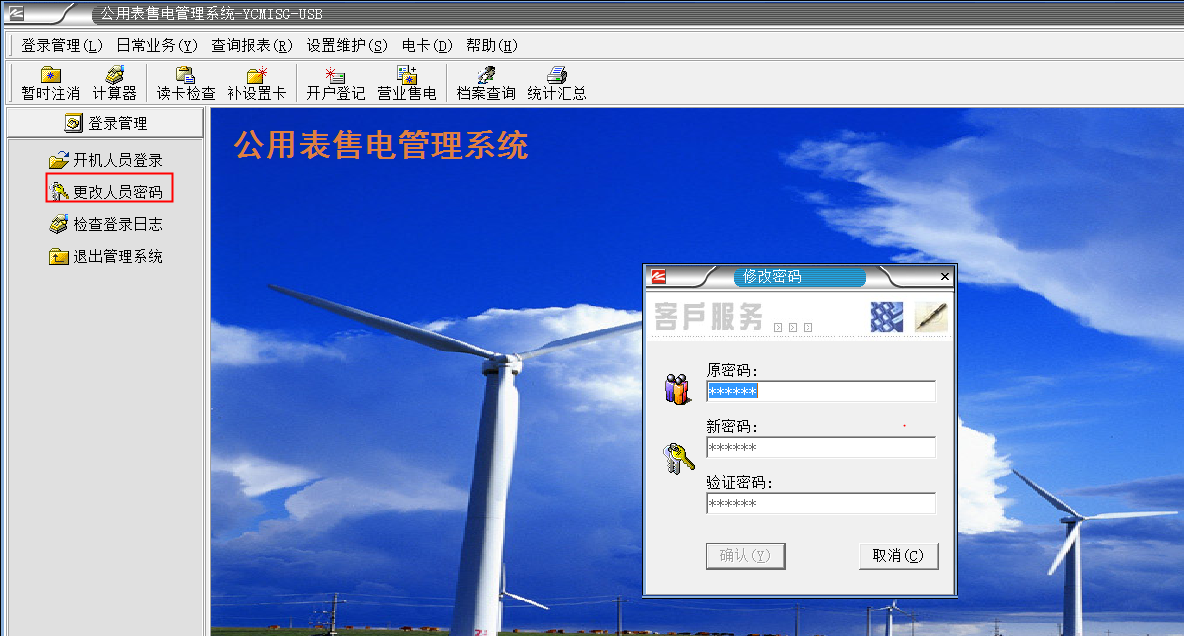Click 退出管理系统 in the sidebar

(106, 256)
